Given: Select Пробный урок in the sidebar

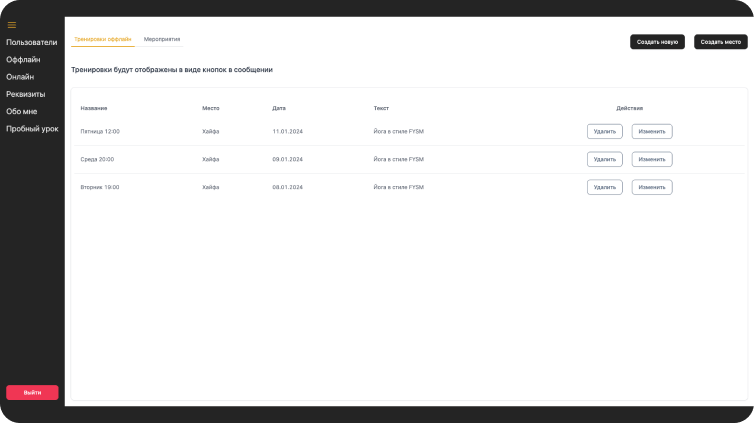Looking at the screenshot, I should 32,129.
